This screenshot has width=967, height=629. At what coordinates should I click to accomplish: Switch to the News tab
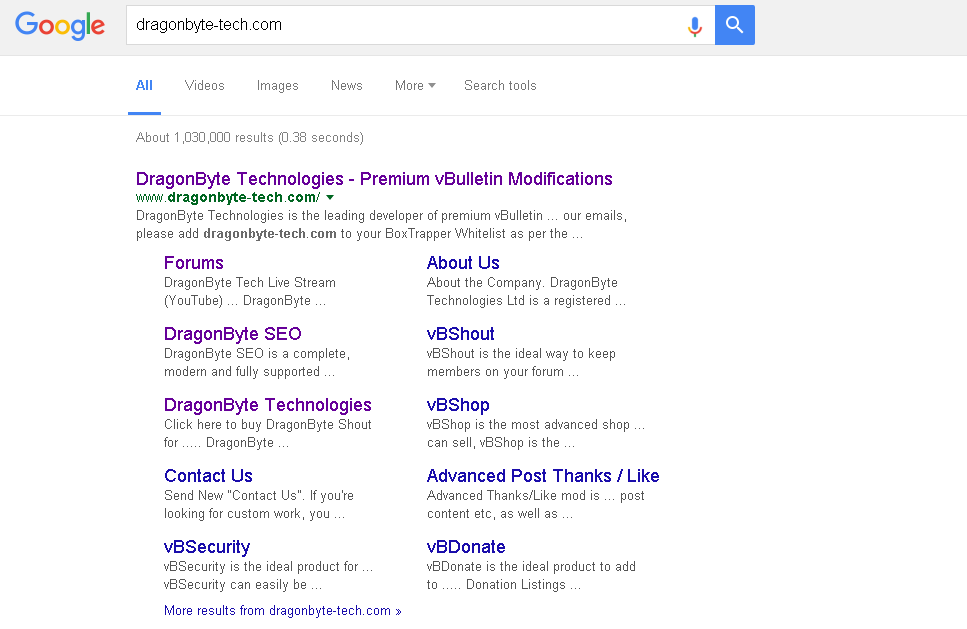click(x=347, y=86)
